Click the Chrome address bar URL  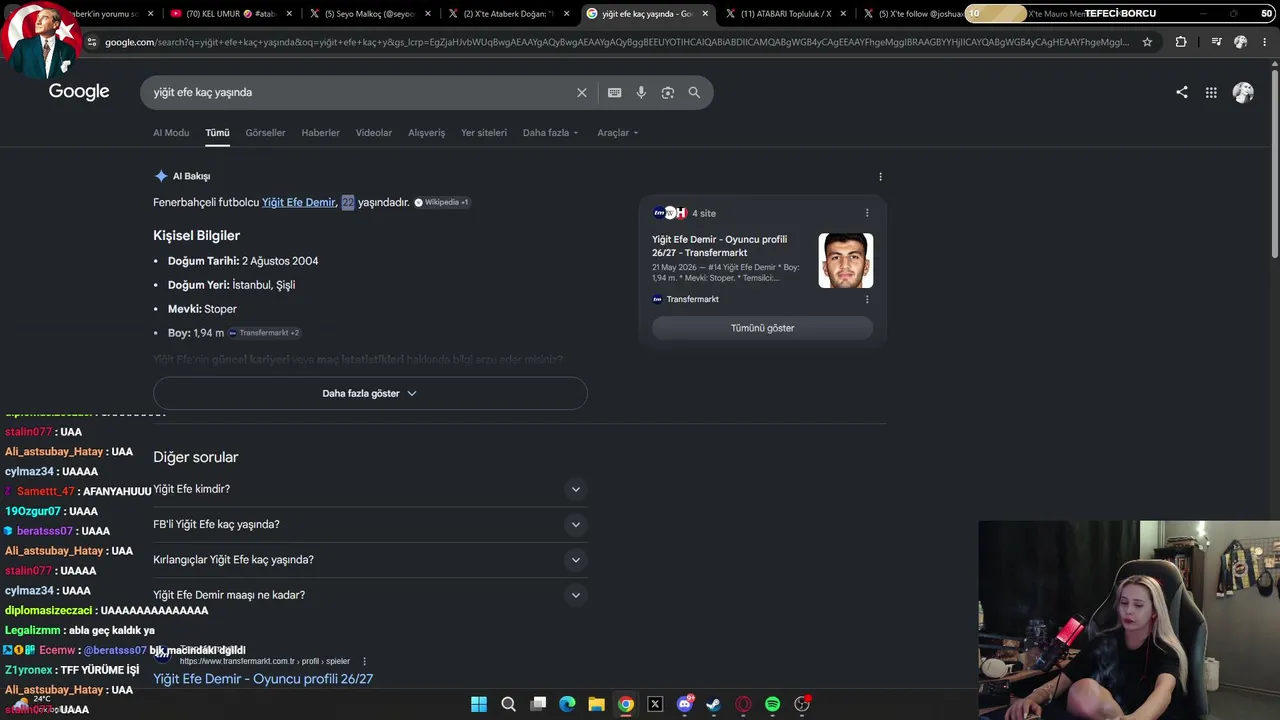point(617,42)
